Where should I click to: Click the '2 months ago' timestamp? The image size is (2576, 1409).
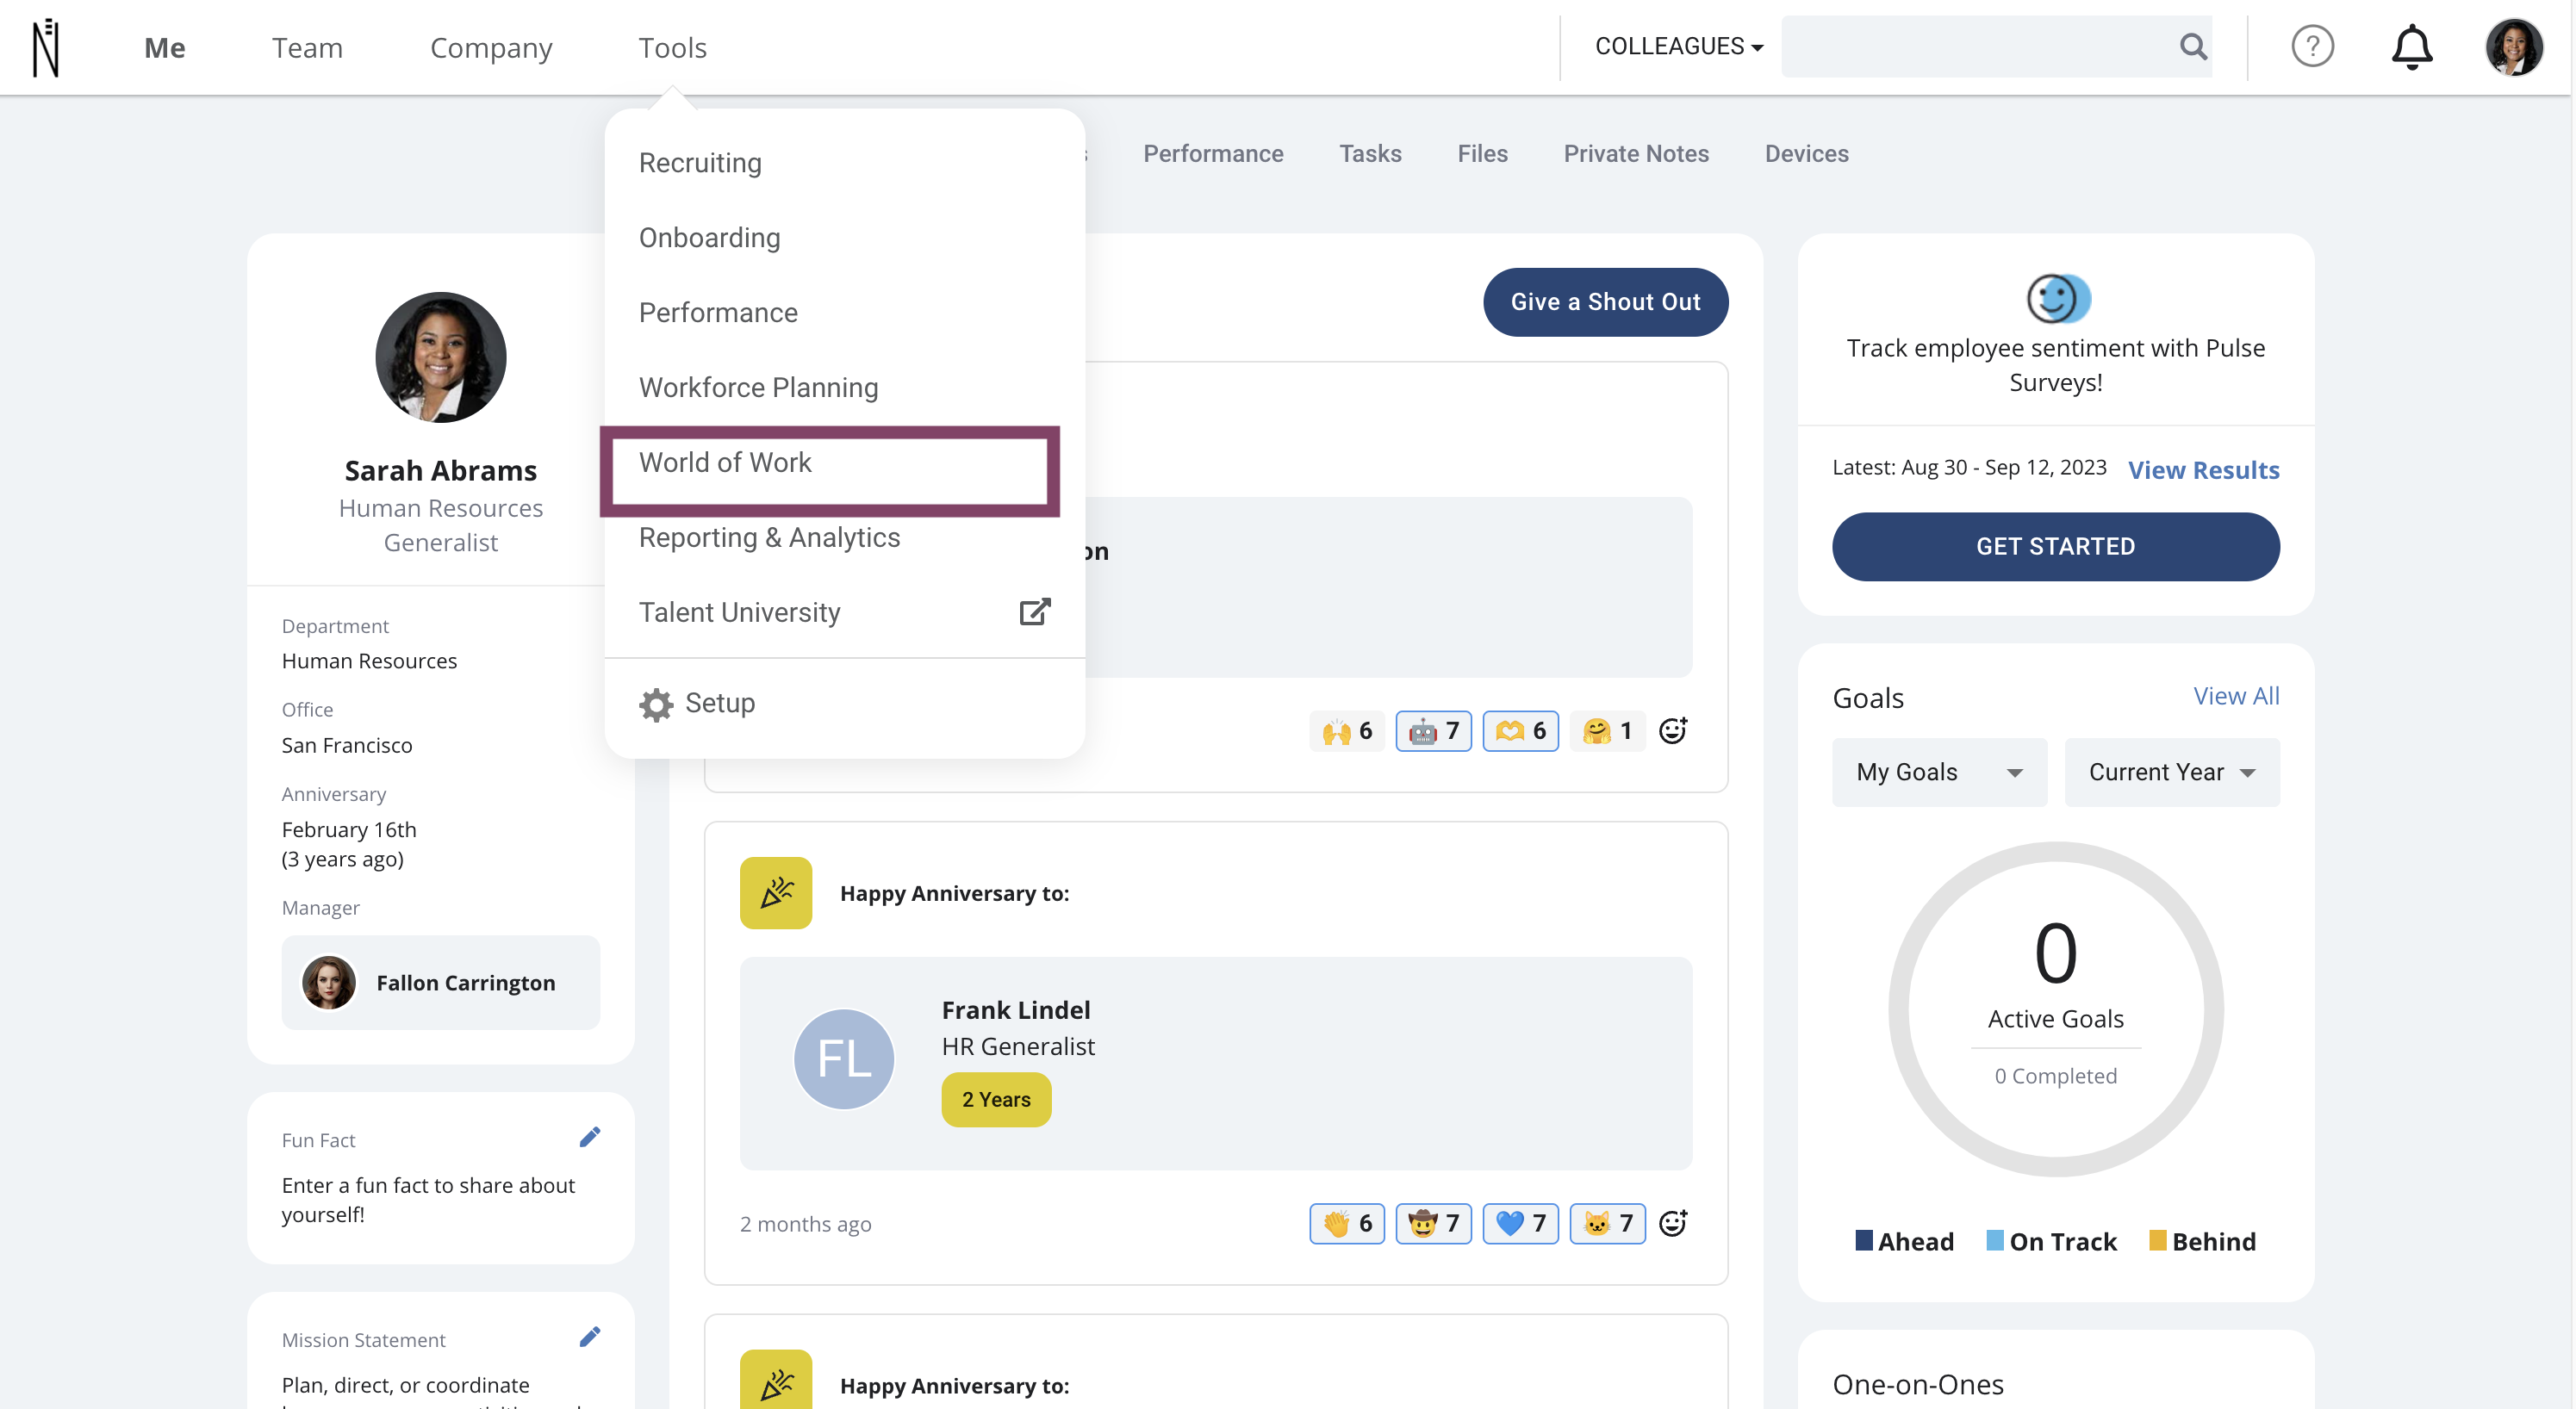(806, 1224)
